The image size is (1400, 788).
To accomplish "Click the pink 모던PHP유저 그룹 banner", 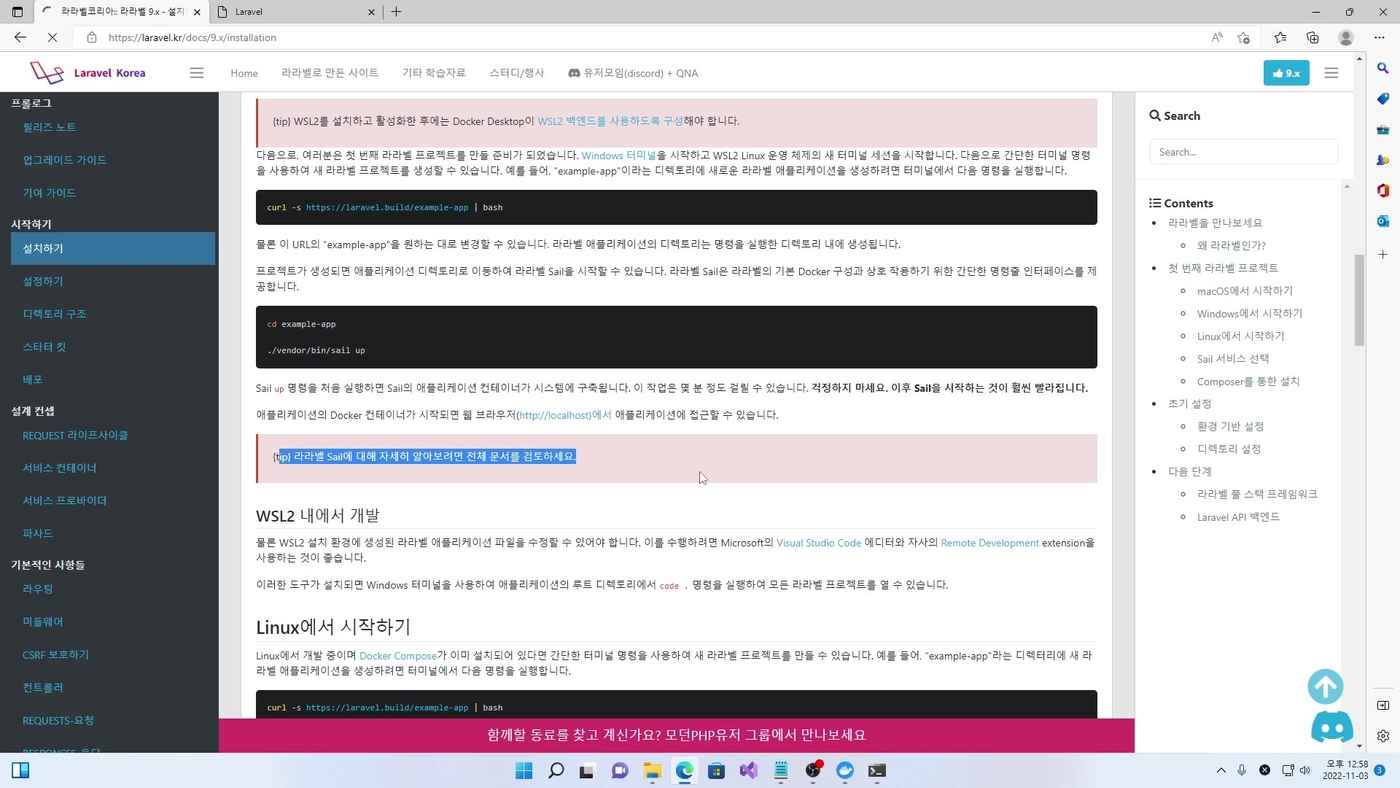I will tap(676, 735).
